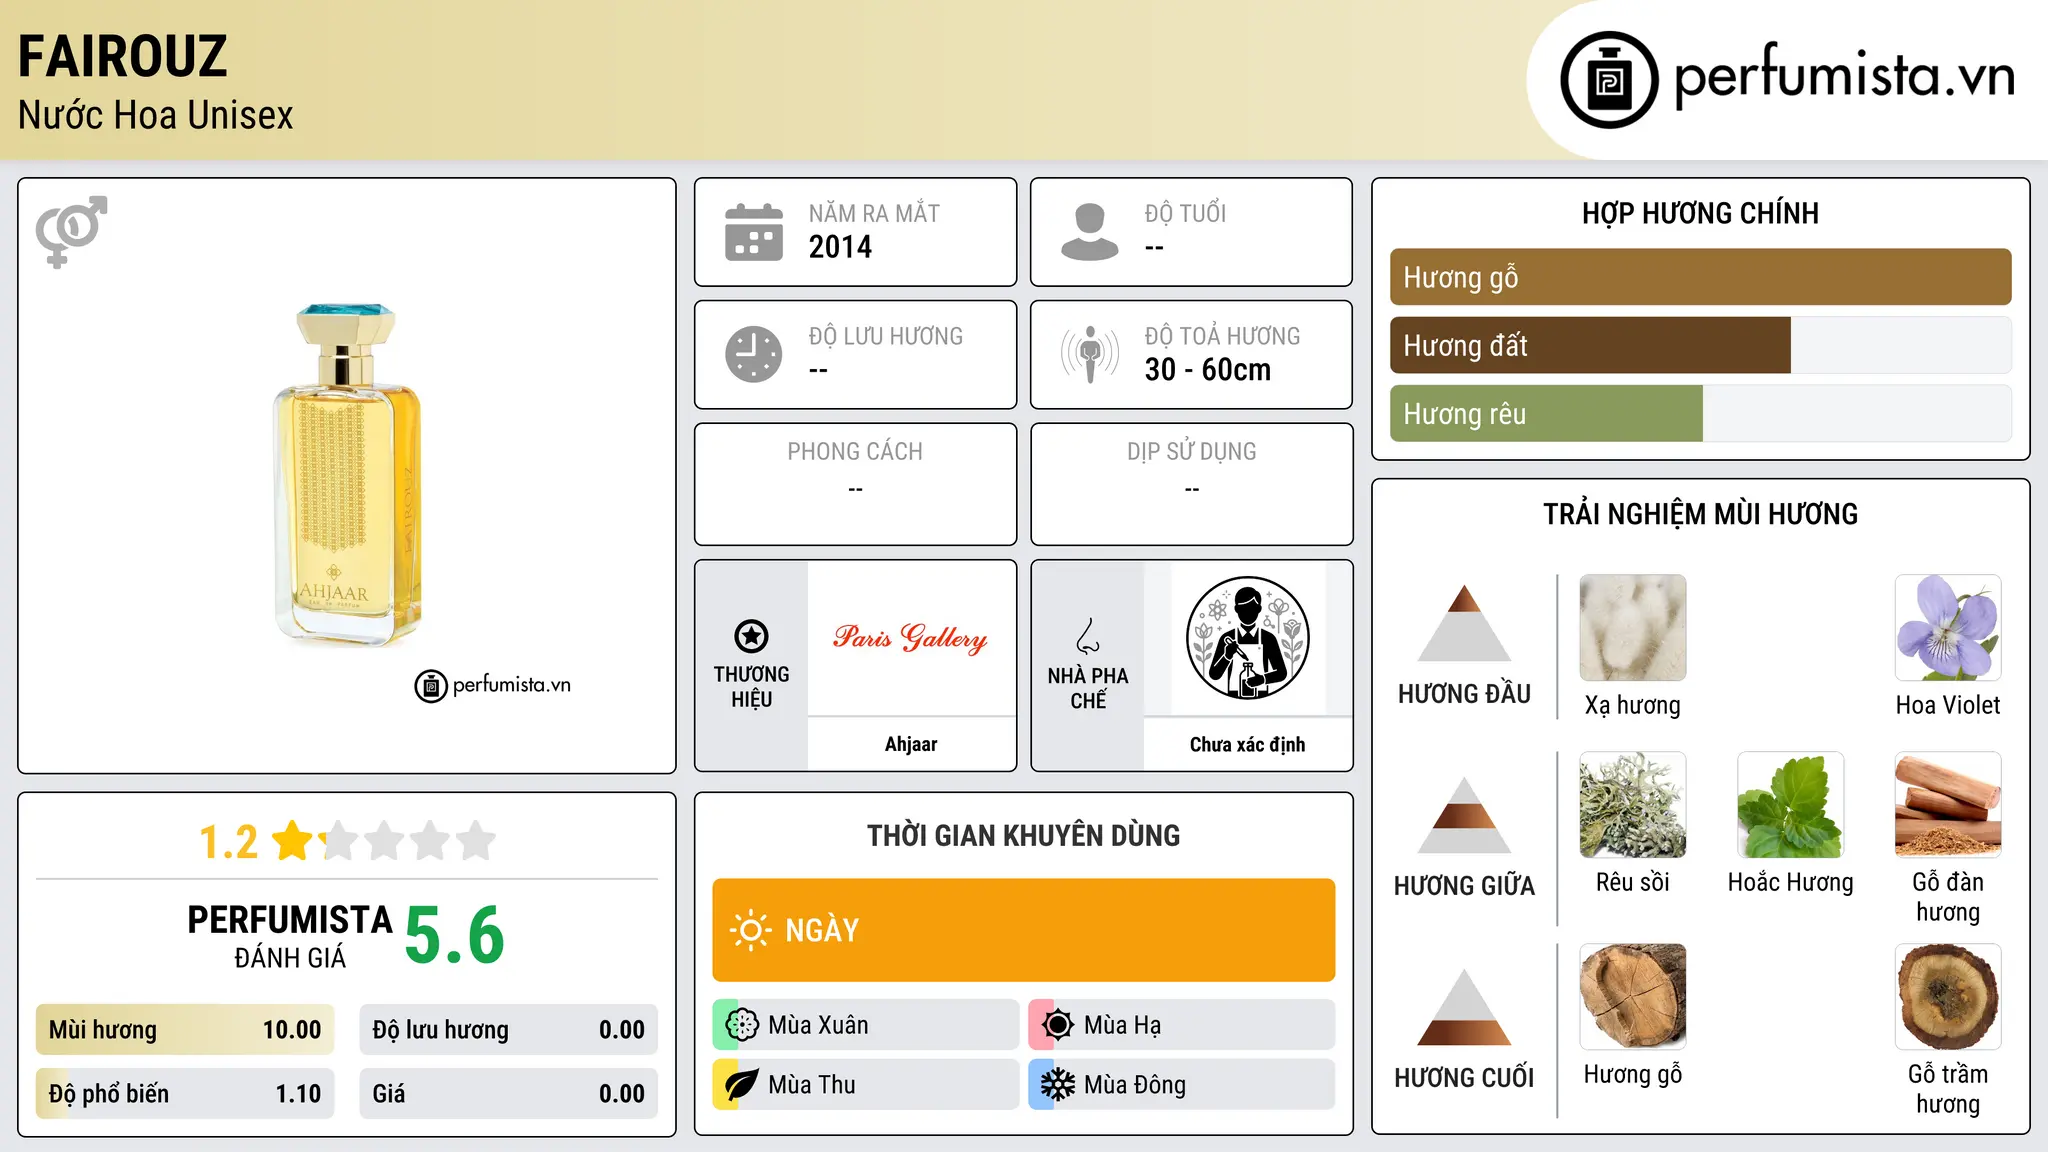This screenshot has width=2048, height=1152.
Task: Click the Giá 0.00 score bar
Action: coord(508,1094)
